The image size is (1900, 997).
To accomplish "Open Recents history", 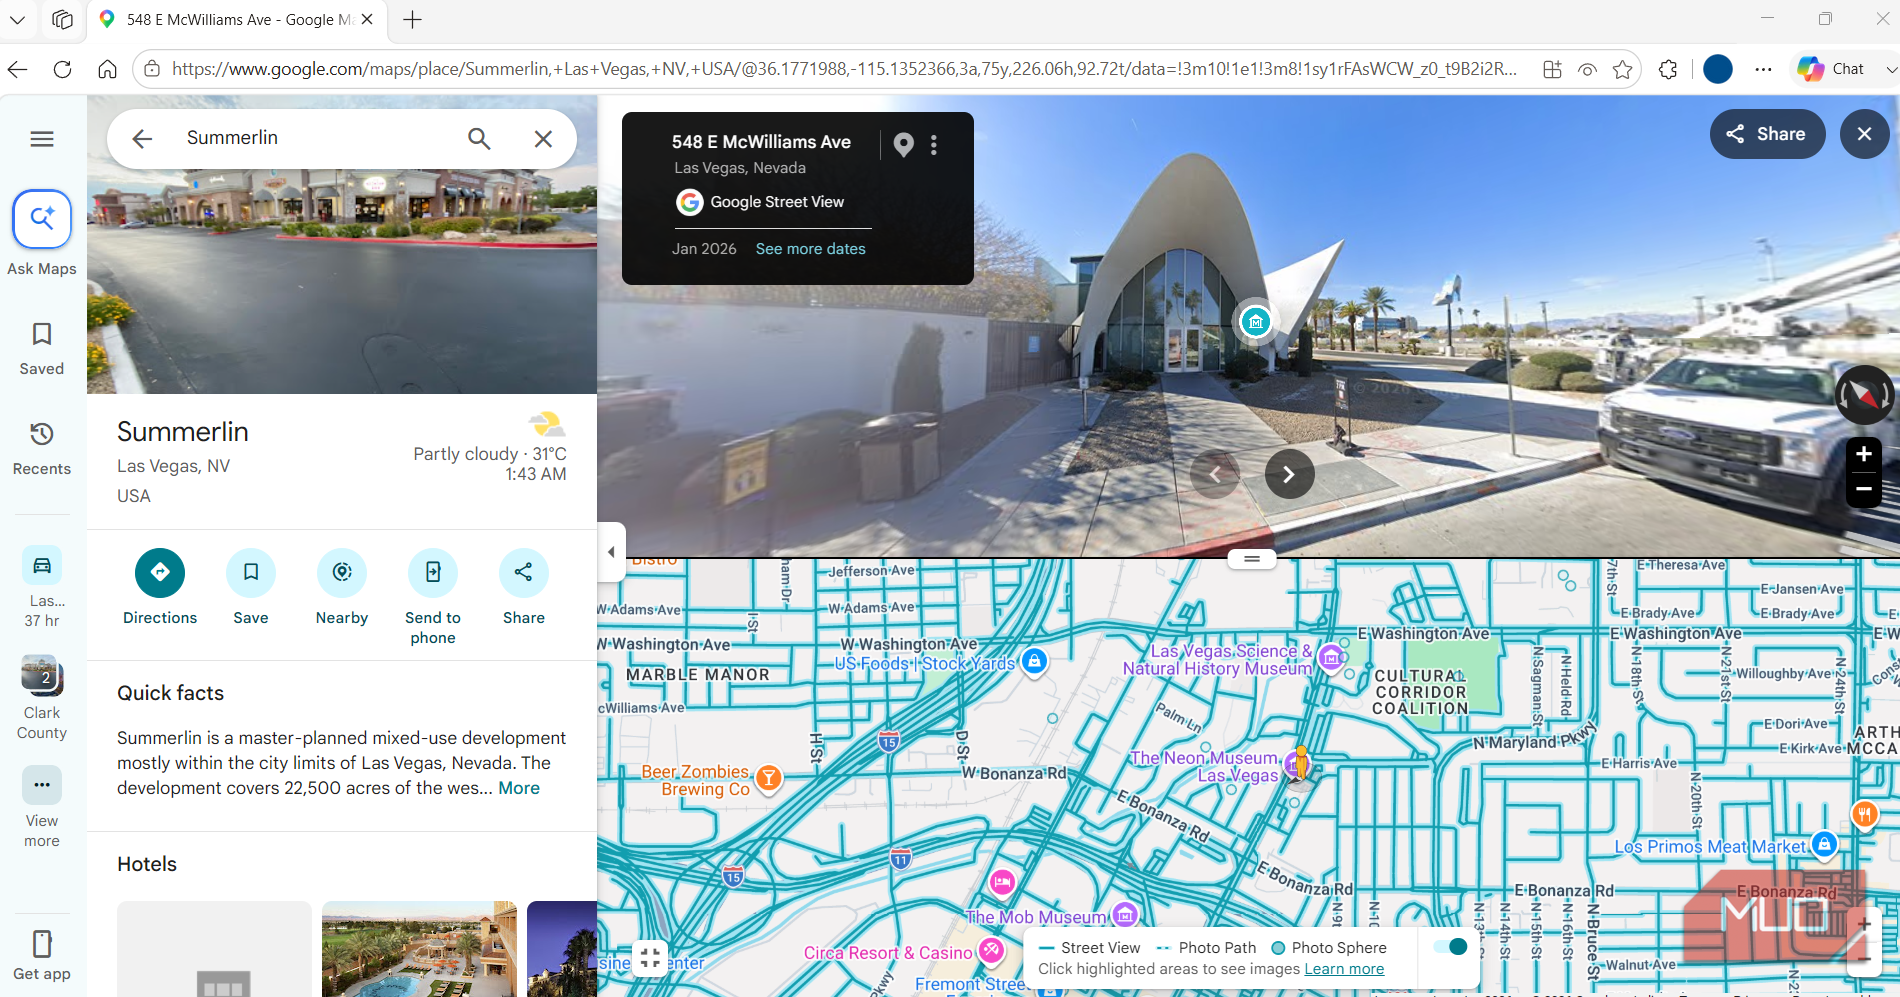I will (42, 448).
